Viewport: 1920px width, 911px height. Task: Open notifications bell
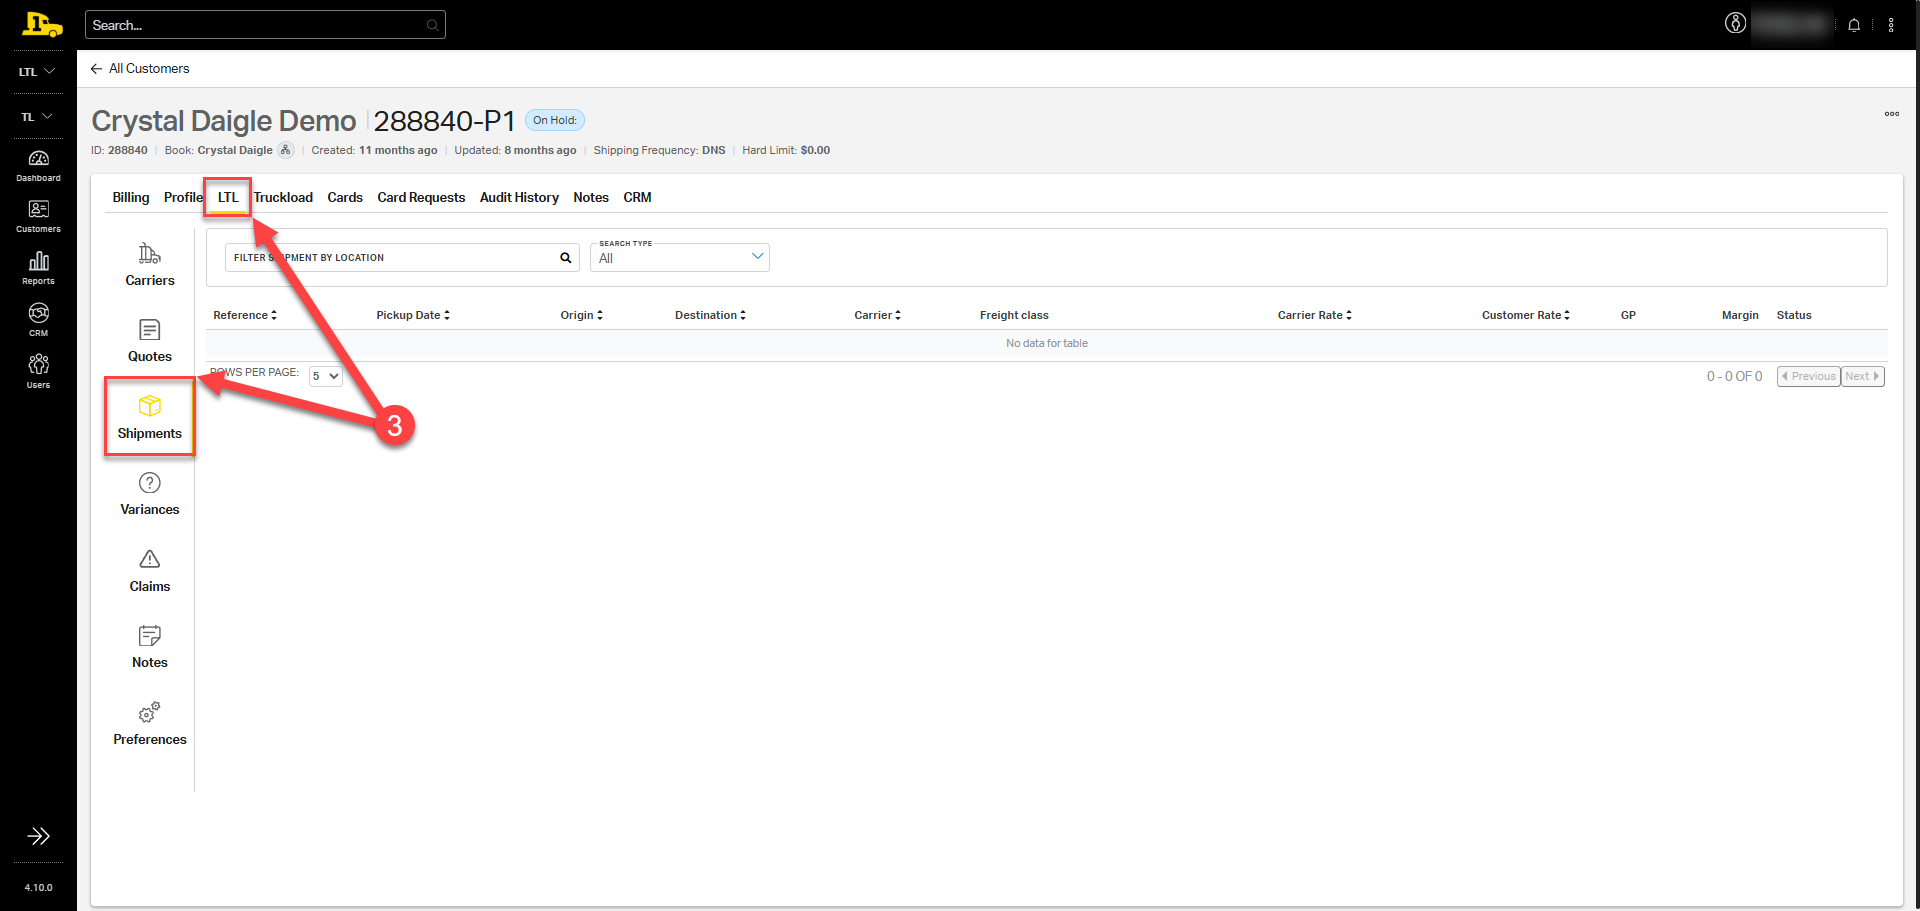1854,25
